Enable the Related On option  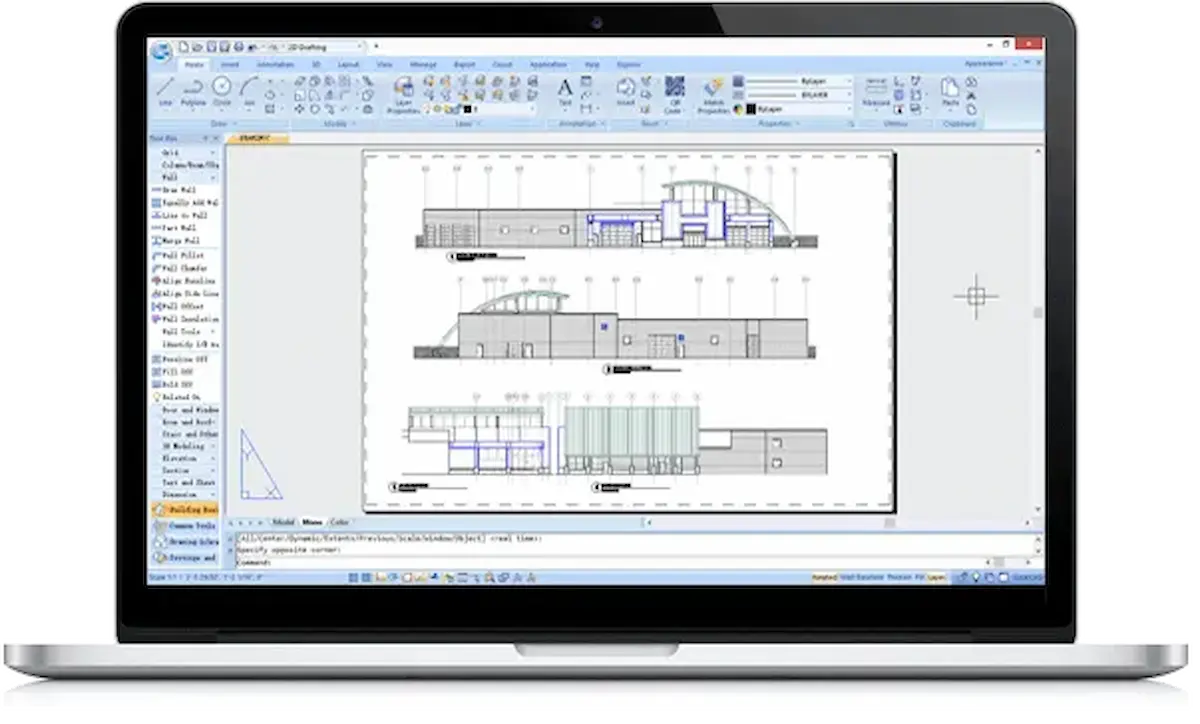pyautogui.click(x=178, y=398)
